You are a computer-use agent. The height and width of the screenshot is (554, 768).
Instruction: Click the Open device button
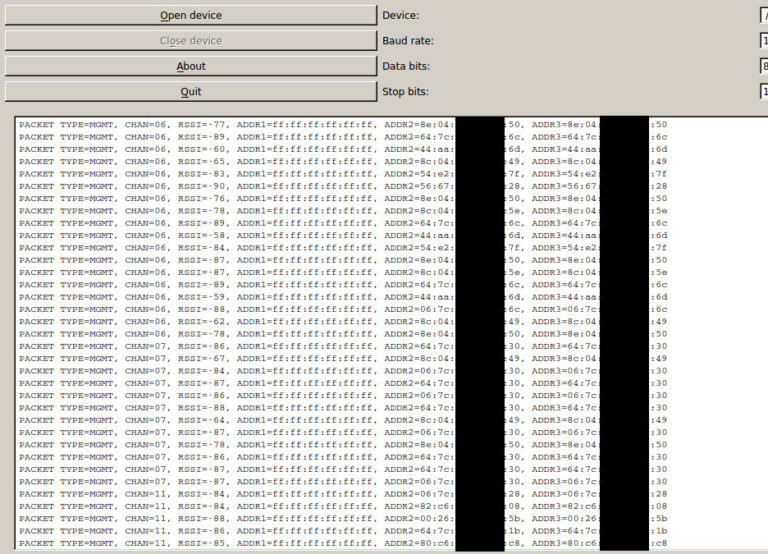click(x=190, y=15)
